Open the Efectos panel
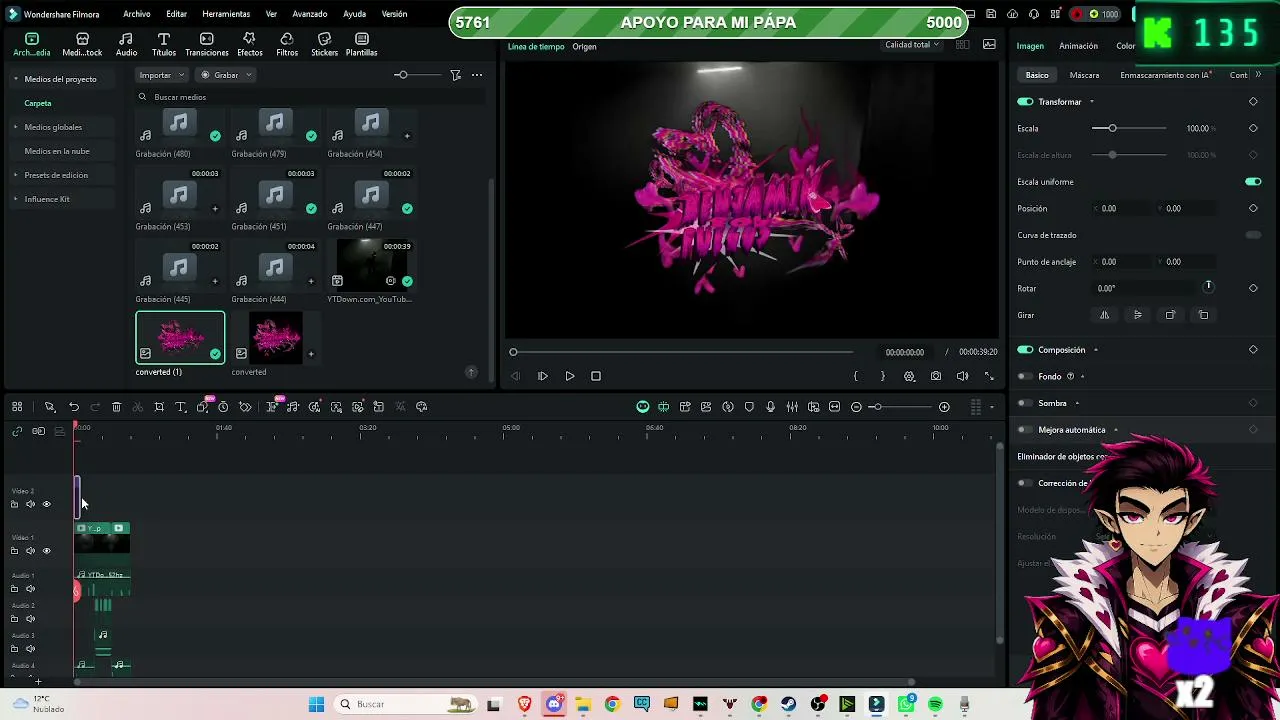 tap(250, 44)
